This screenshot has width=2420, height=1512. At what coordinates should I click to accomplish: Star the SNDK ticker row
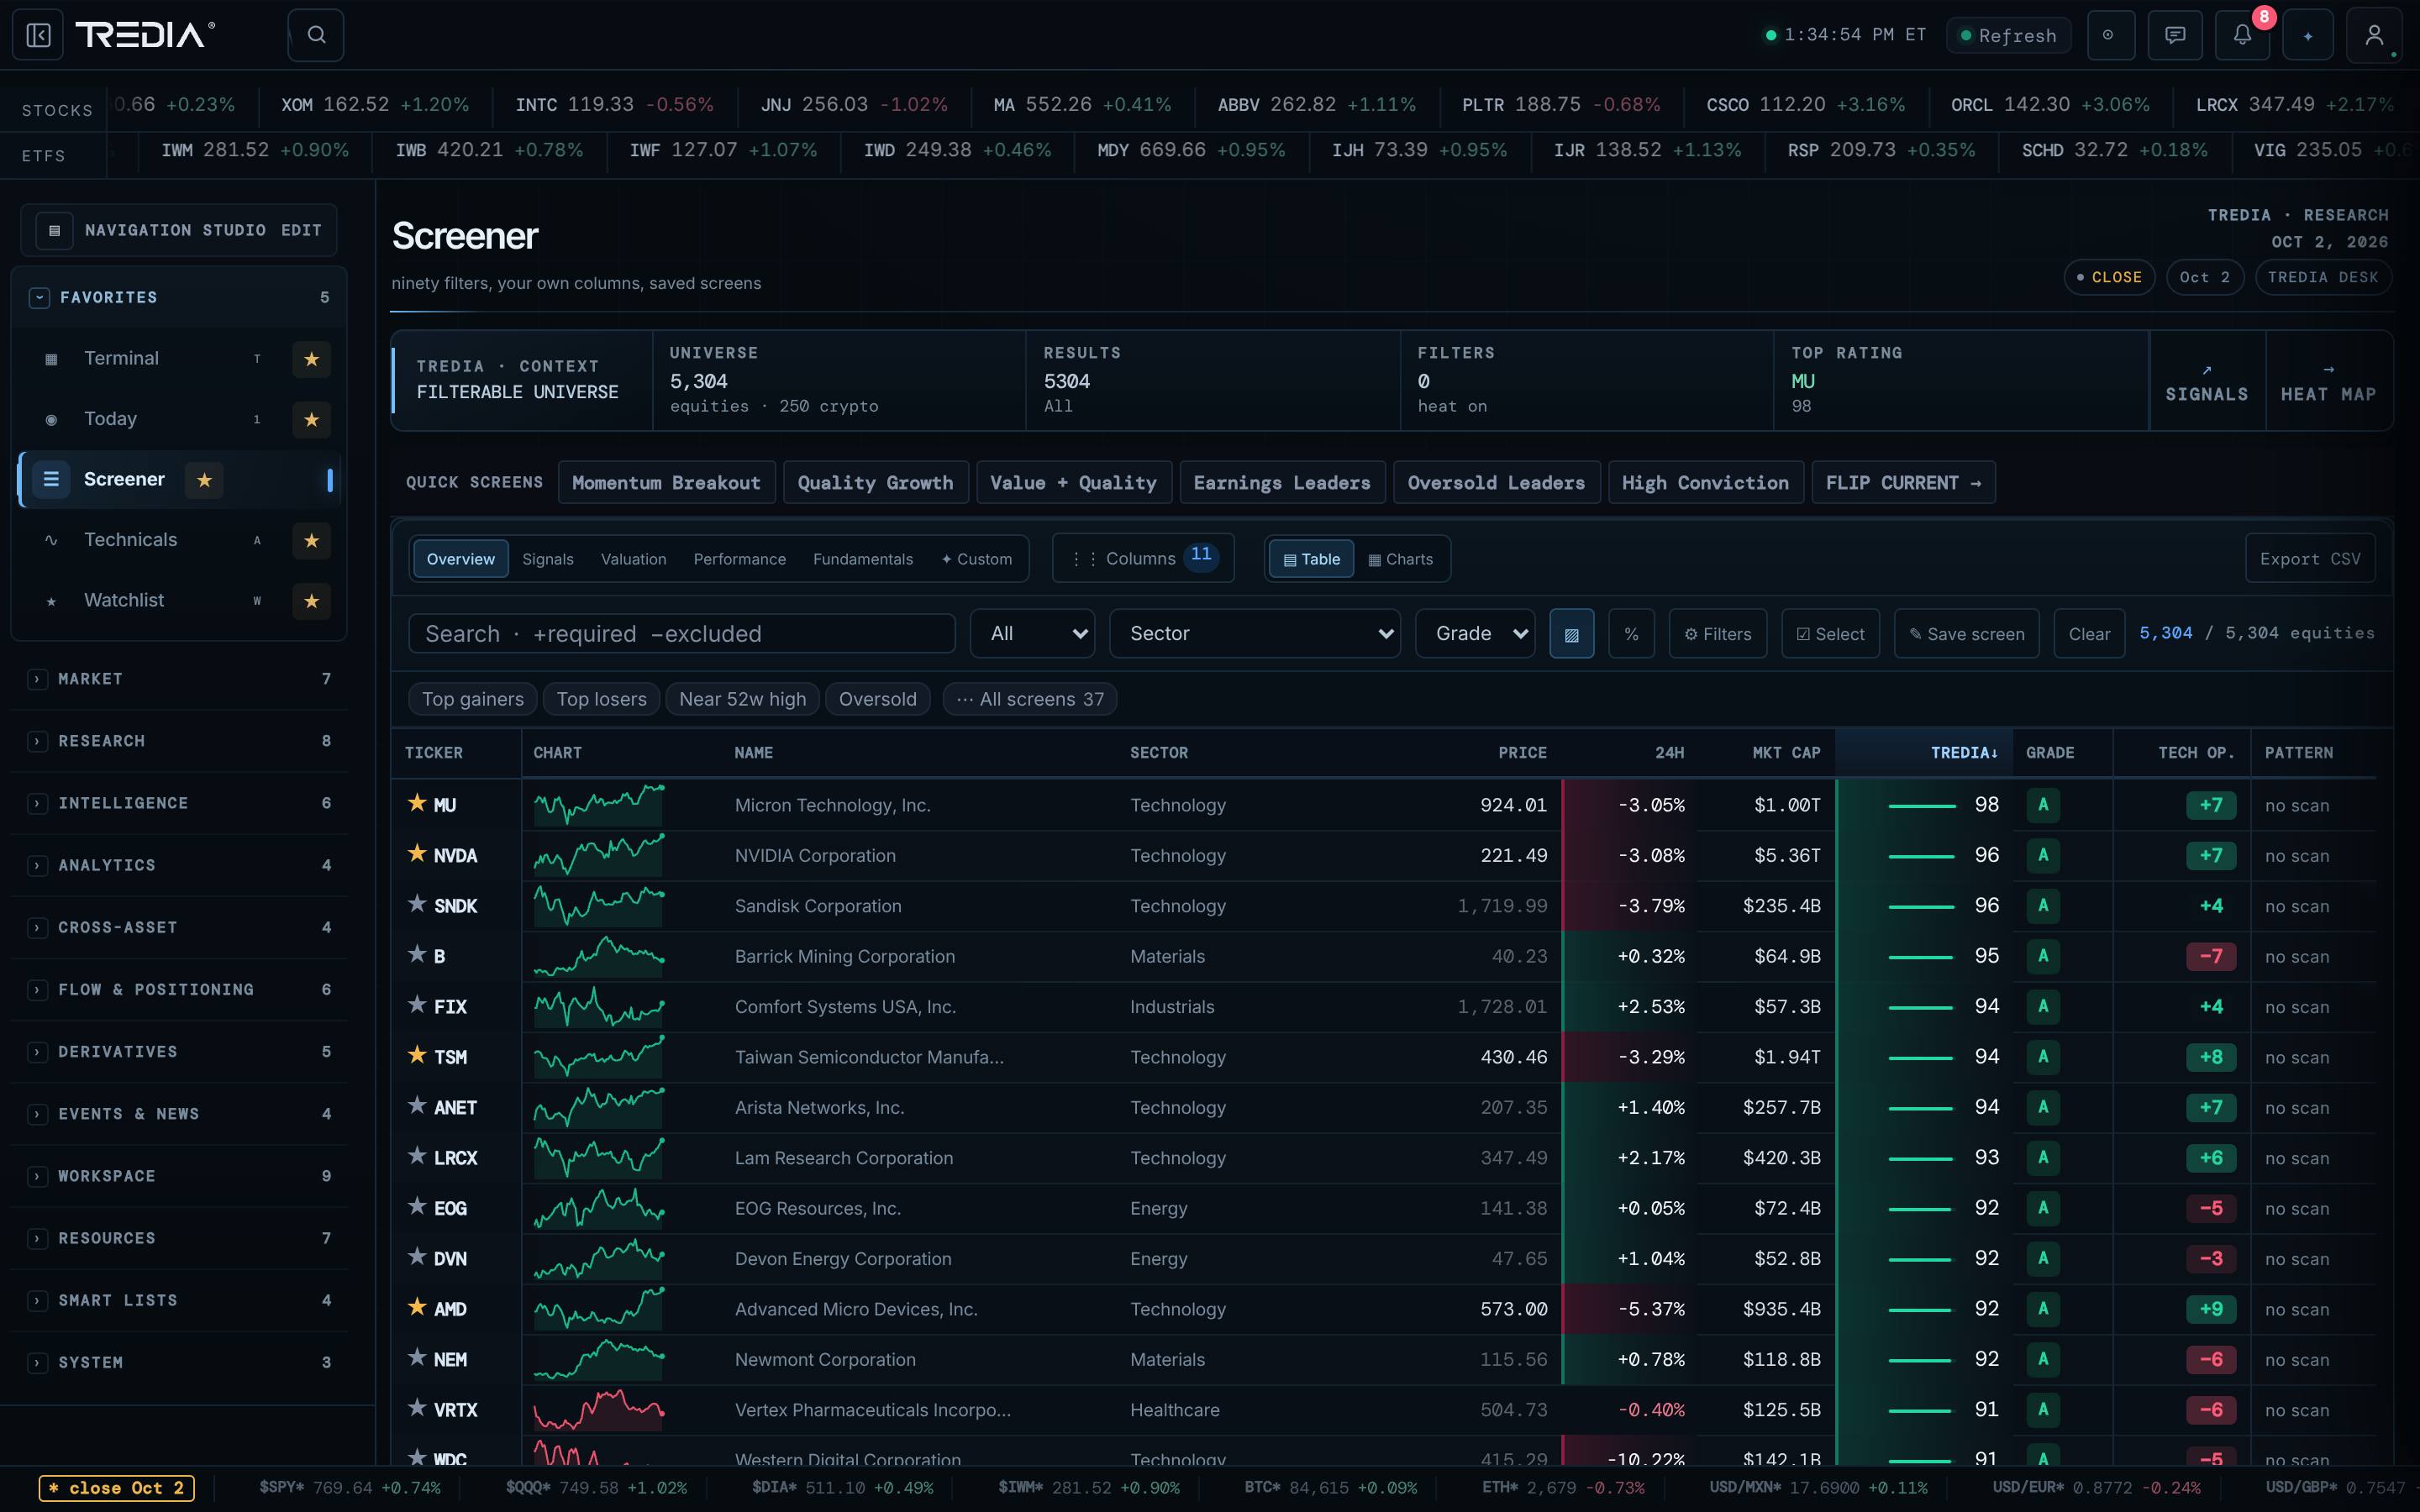point(417,904)
